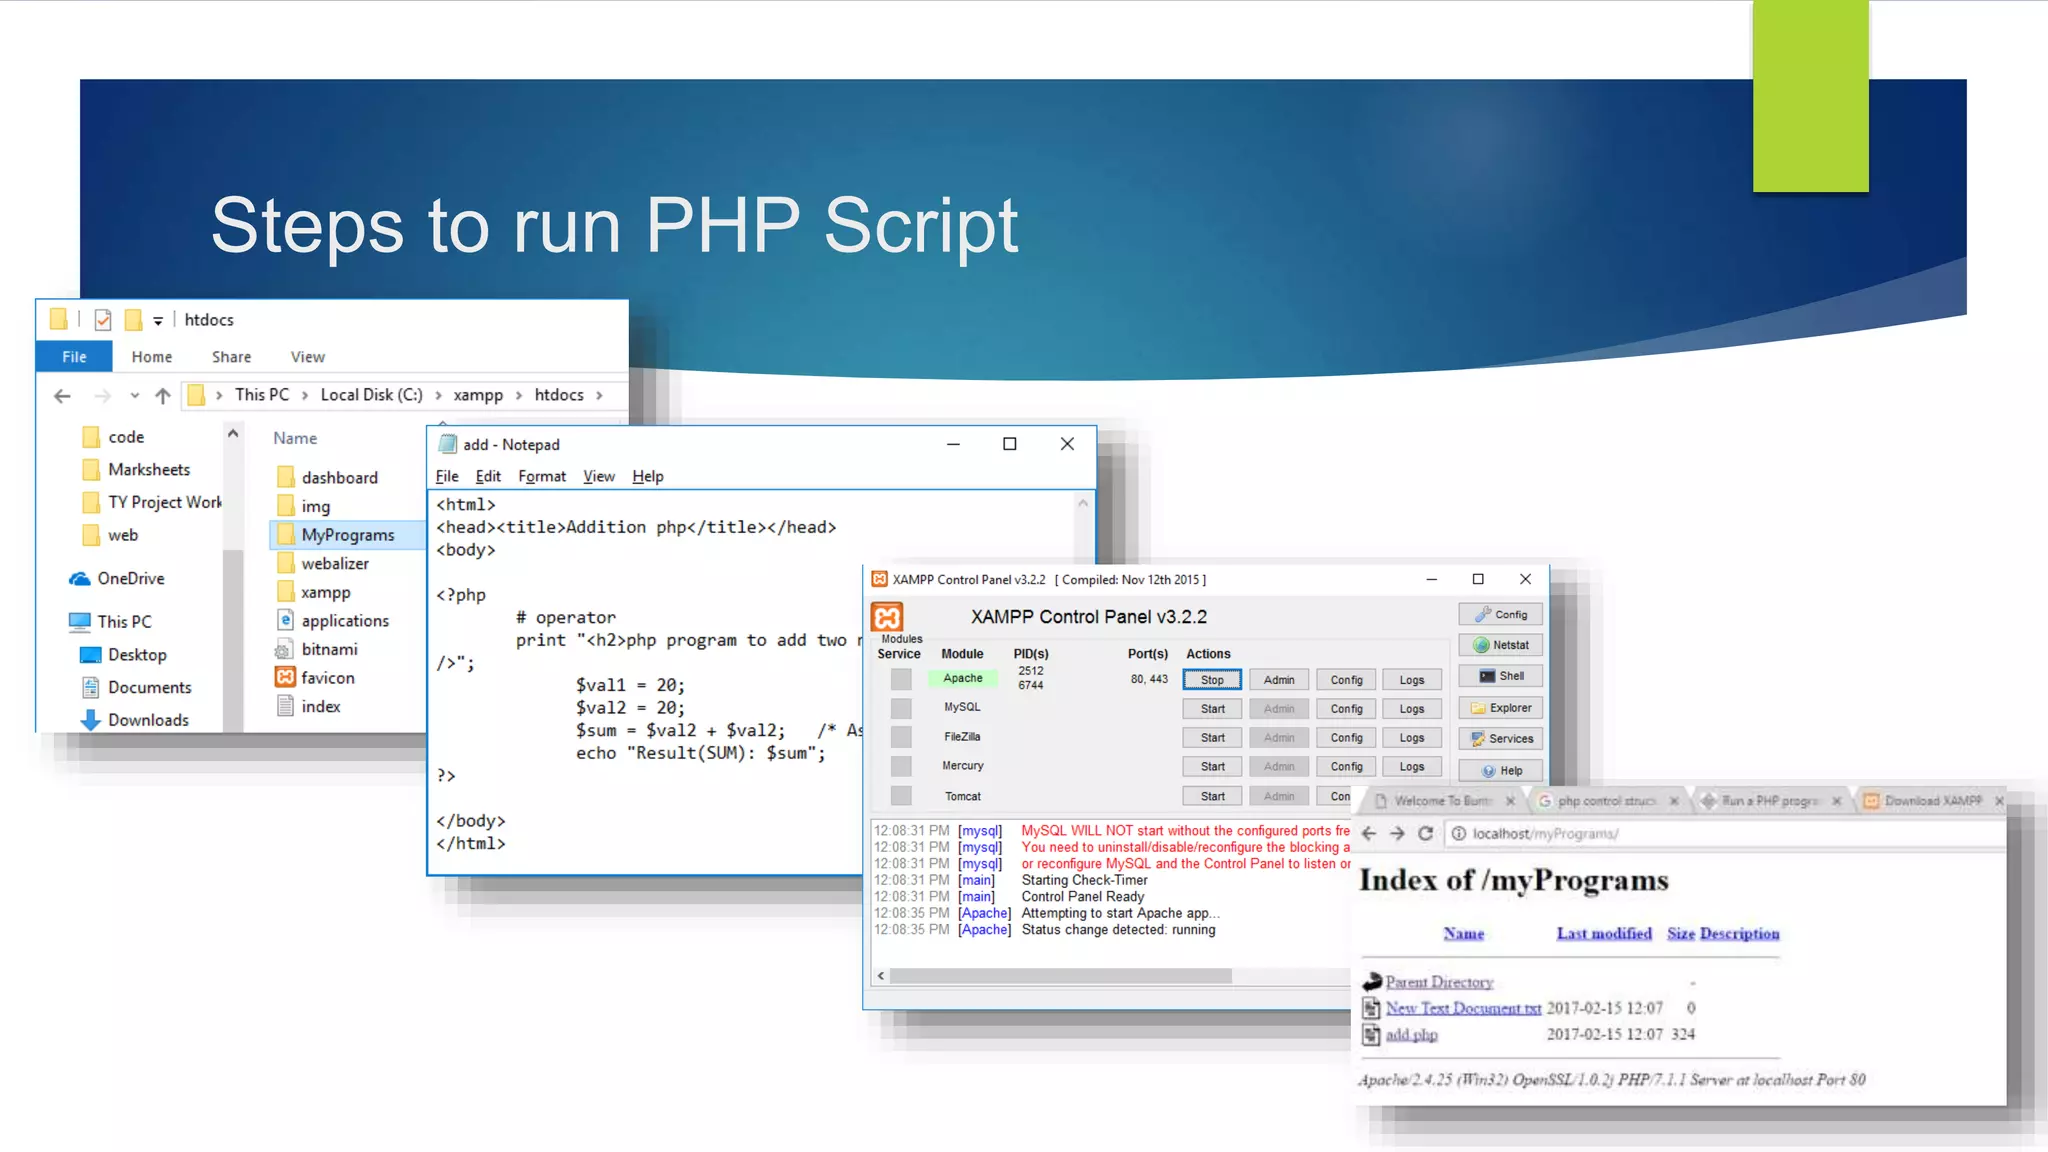This screenshot has width=2048, height=1152.
Task: Launch the XAMPP Shell button
Action: point(1500,676)
